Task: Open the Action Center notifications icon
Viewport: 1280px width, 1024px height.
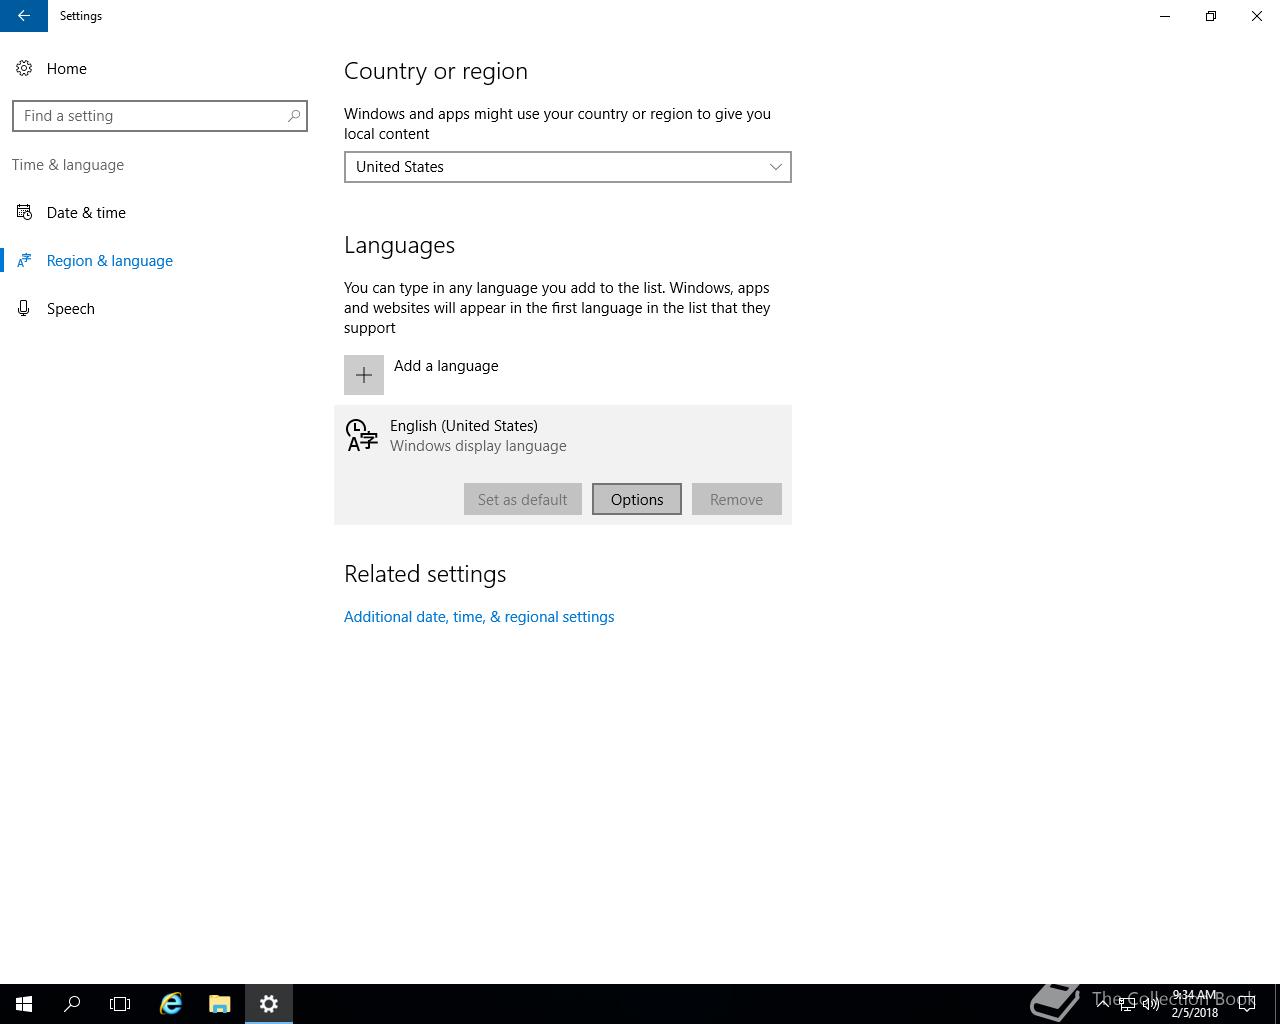Action: point(1247,1004)
